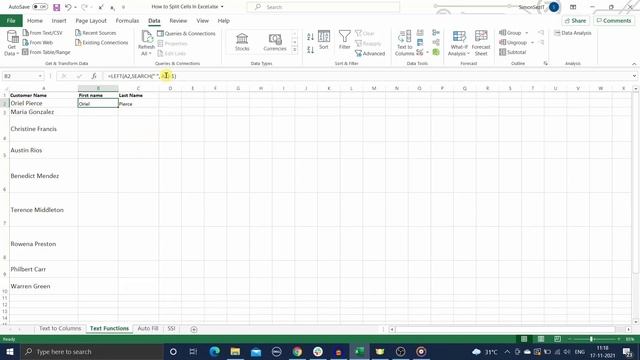The image size is (640, 360).
Task: Click the Consolidate icon
Action: (x=436, y=33)
